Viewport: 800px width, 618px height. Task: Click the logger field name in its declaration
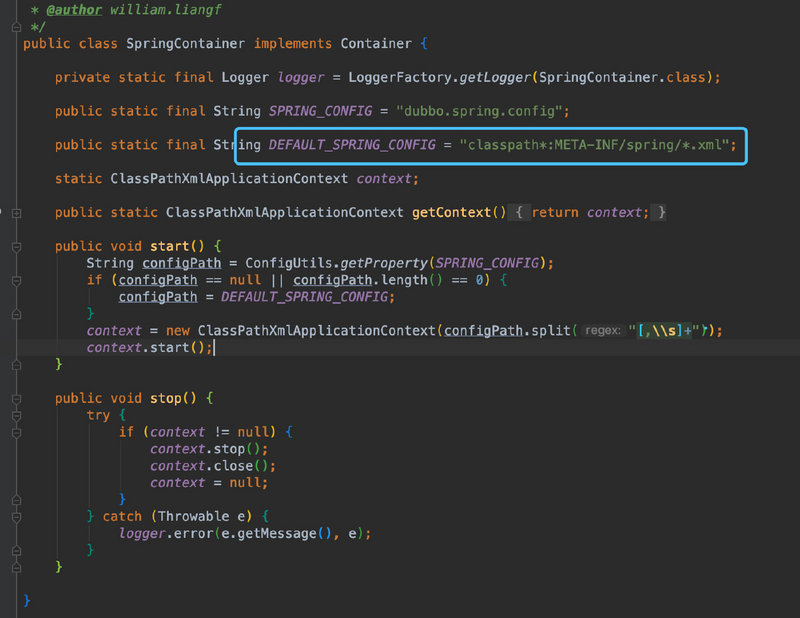pyautogui.click(x=301, y=77)
